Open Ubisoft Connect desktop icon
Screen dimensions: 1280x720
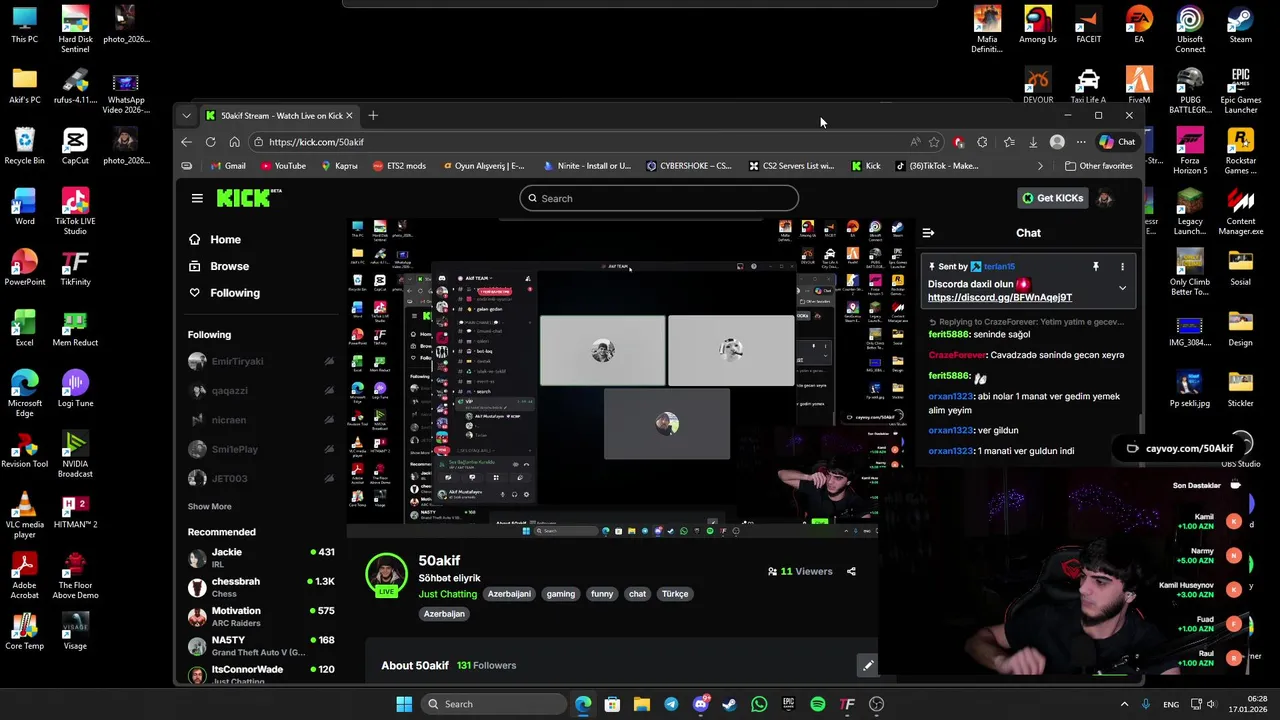coord(1190,30)
